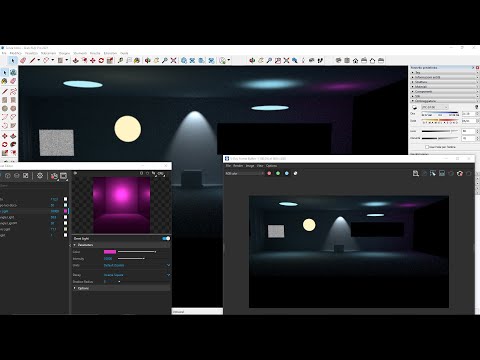Activate the Walk footprints tool

click(x=320, y=60)
